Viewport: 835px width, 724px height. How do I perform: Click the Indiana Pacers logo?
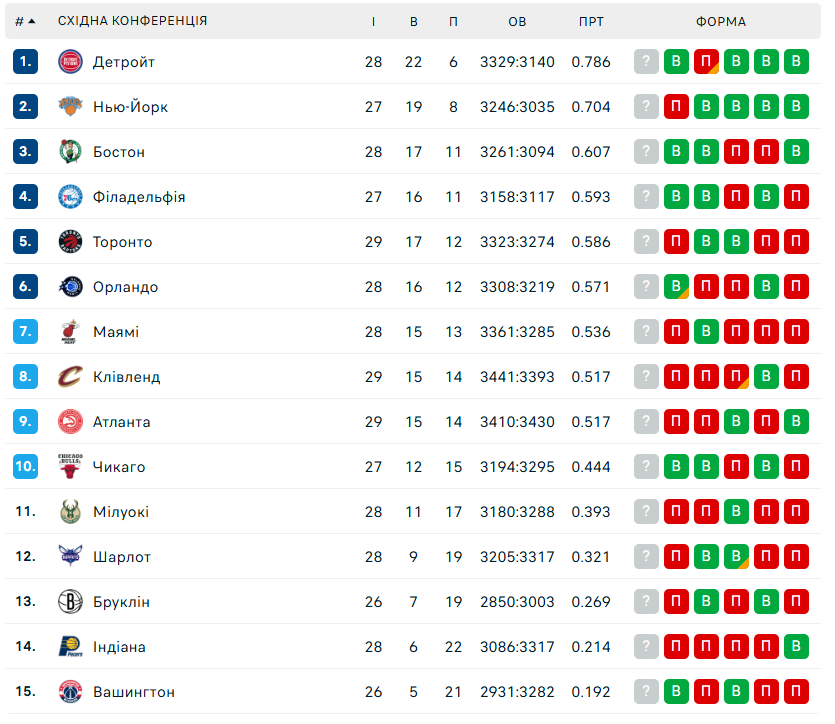[70, 647]
